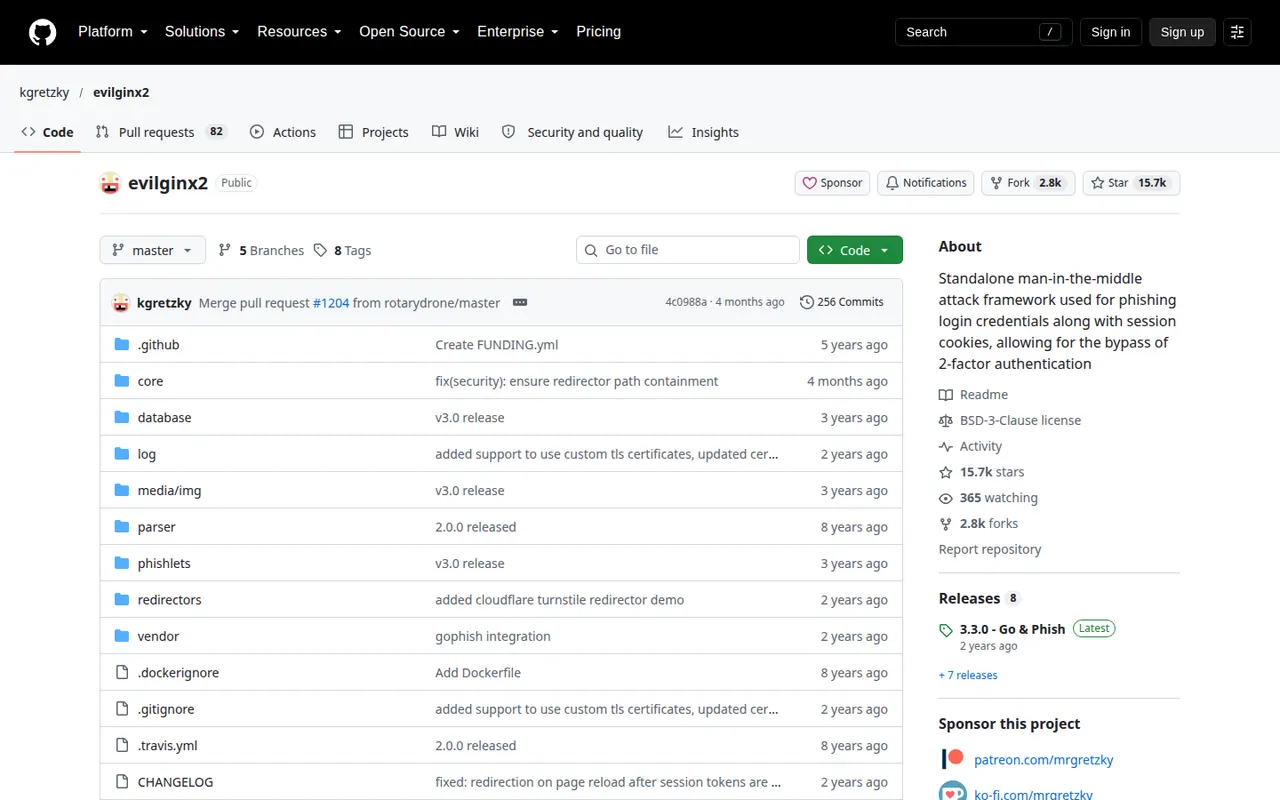Switch to the Pull requests tab
1280x800 pixels.
(x=162, y=132)
